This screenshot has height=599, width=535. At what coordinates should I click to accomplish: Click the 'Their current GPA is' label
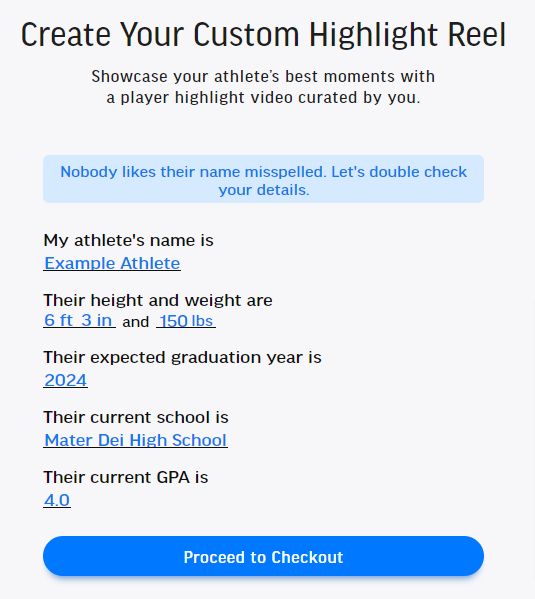(126, 477)
